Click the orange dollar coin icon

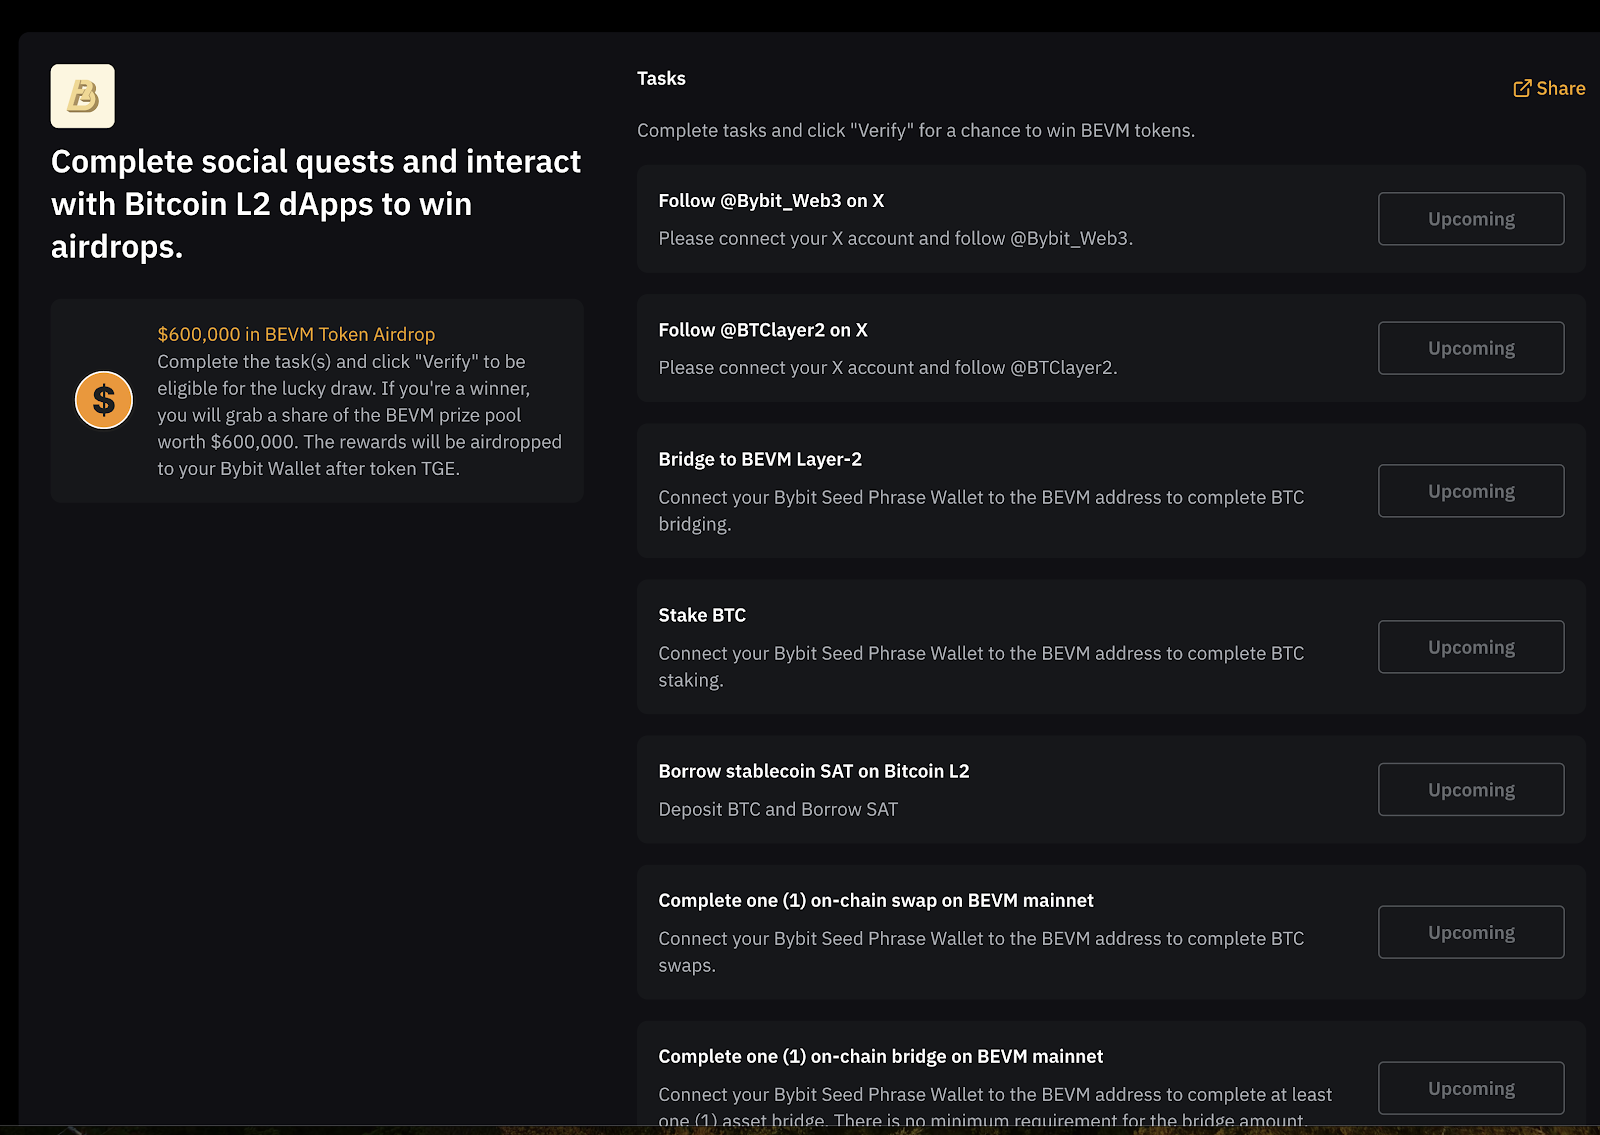coord(104,400)
